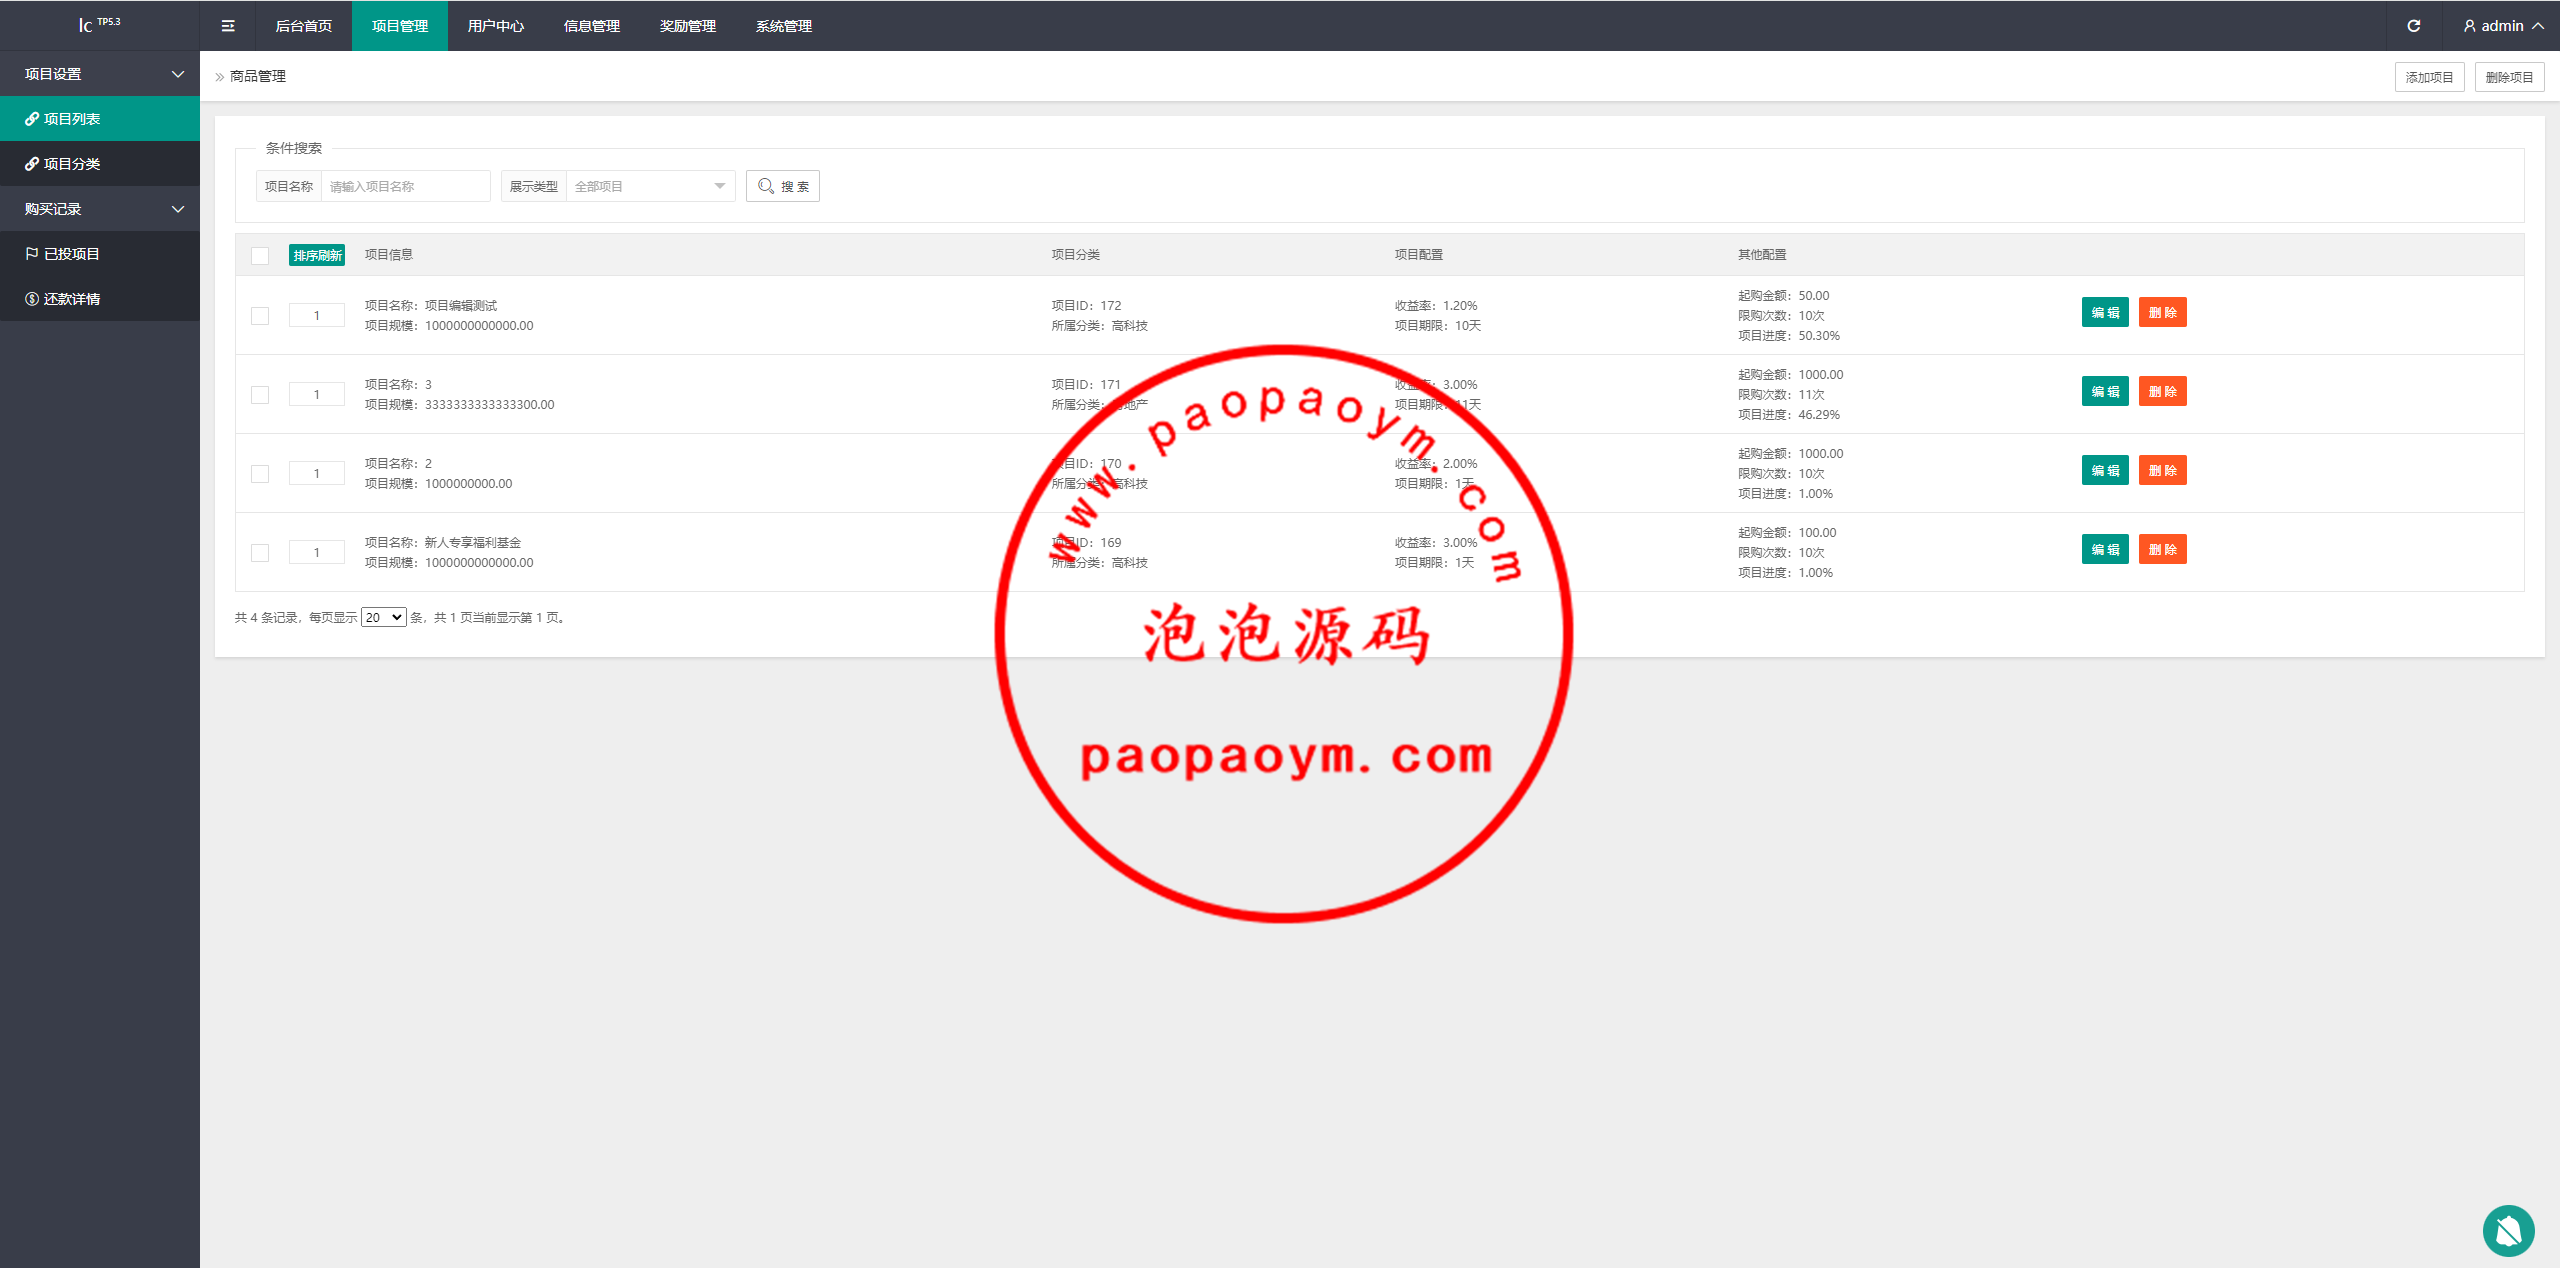Click the sort order box for 项目编辑测试
The image size is (2560, 1268).
tap(317, 316)
